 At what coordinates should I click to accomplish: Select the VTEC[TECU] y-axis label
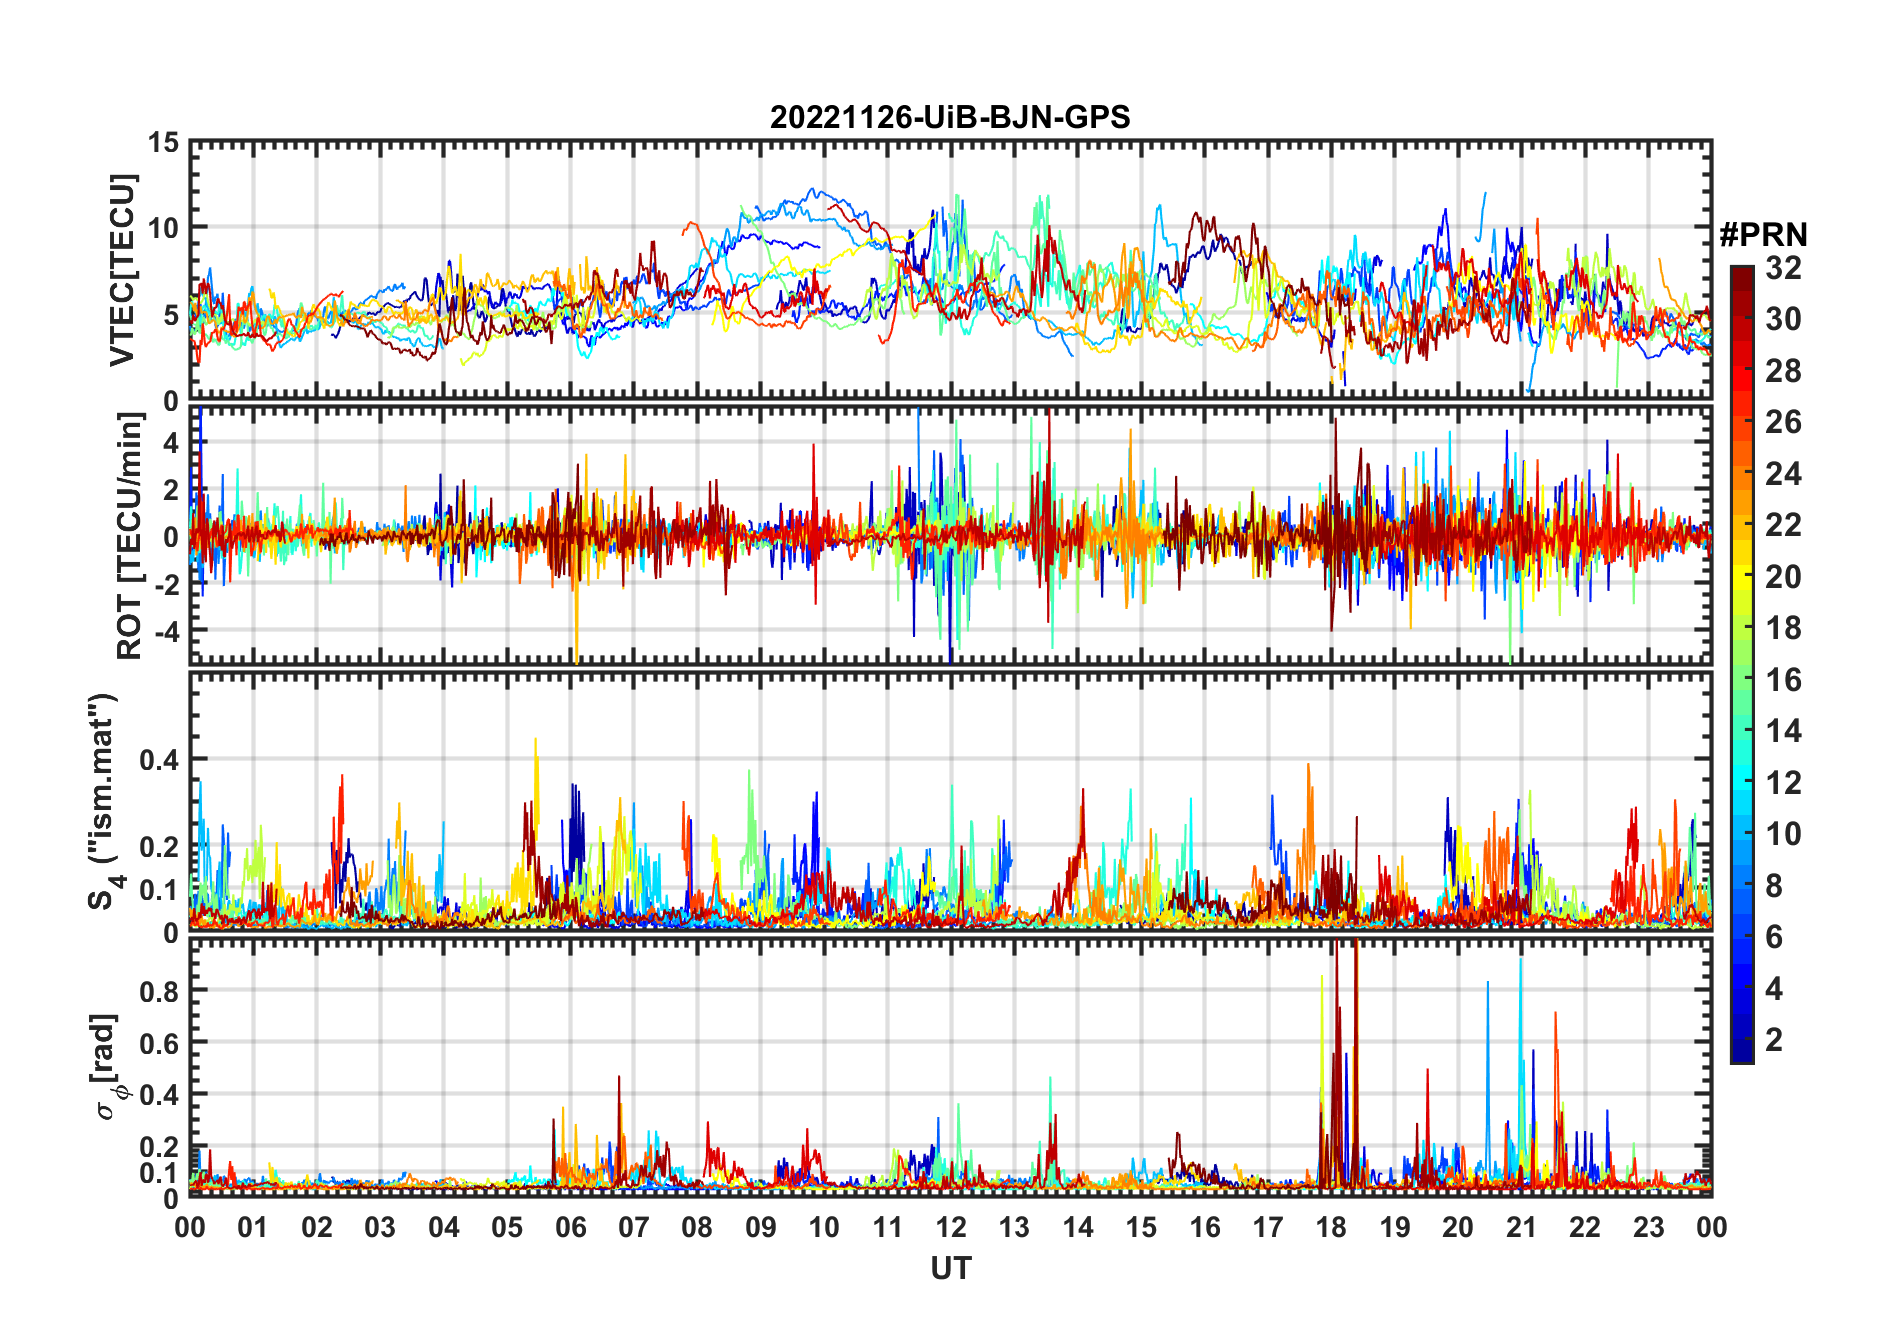(x=122, y=271)
